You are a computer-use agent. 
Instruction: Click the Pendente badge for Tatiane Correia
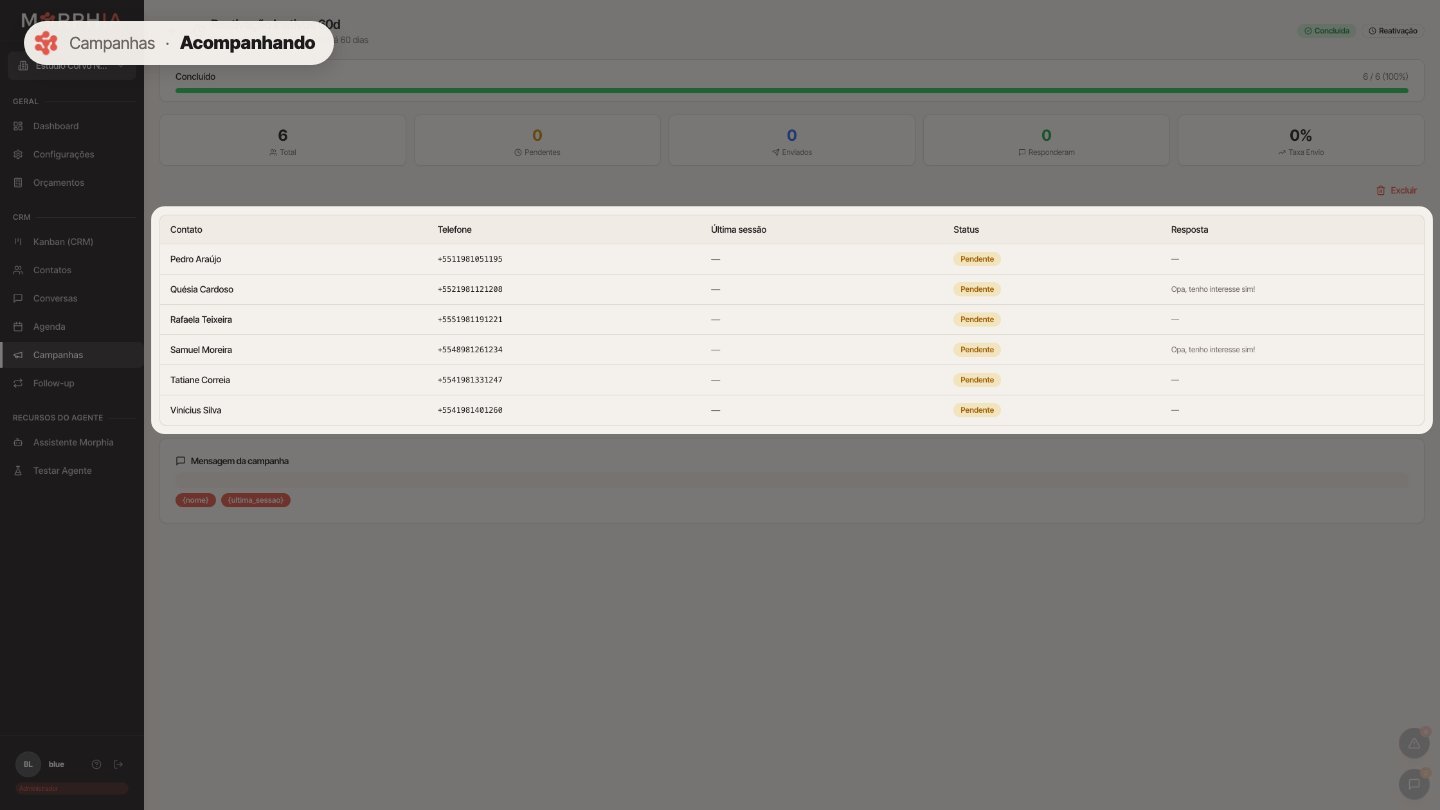point(977,380)
